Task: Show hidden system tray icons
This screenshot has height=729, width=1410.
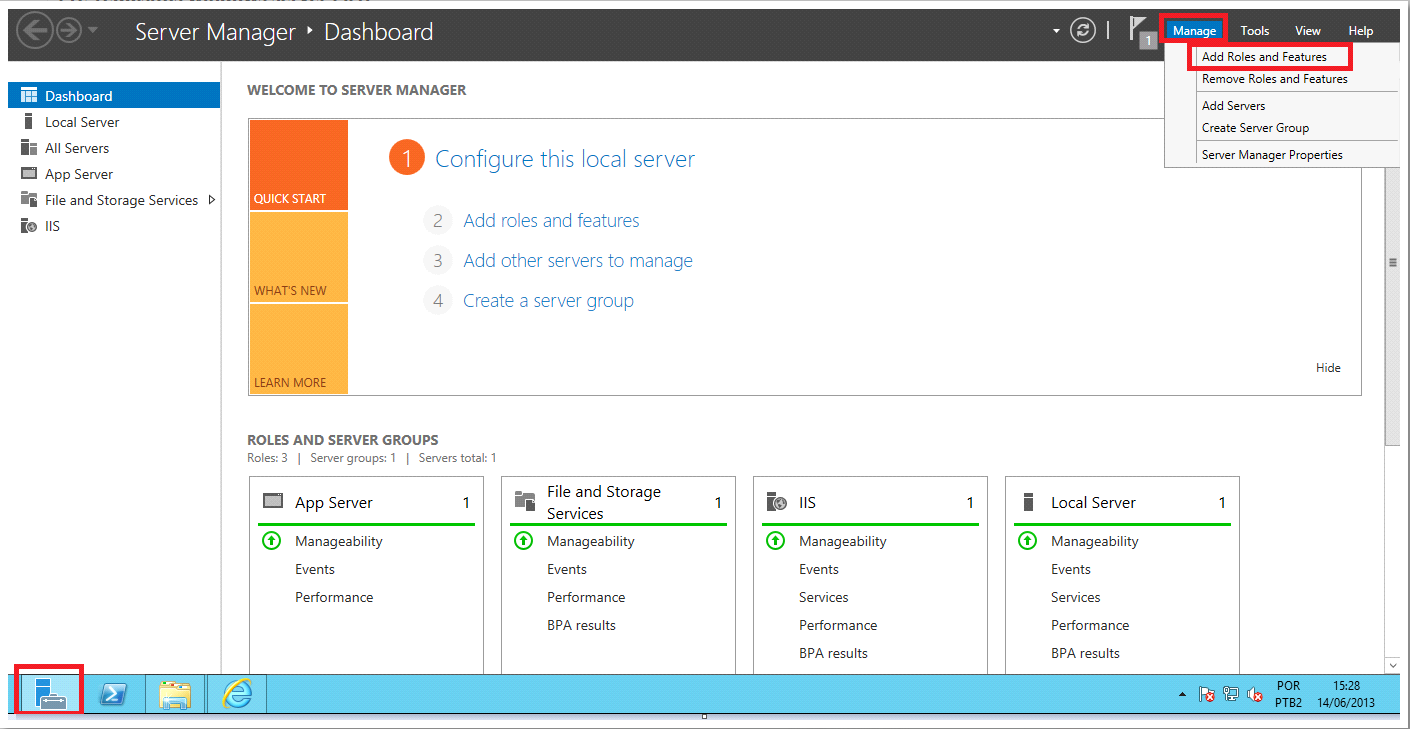Action: (1183, 694)
